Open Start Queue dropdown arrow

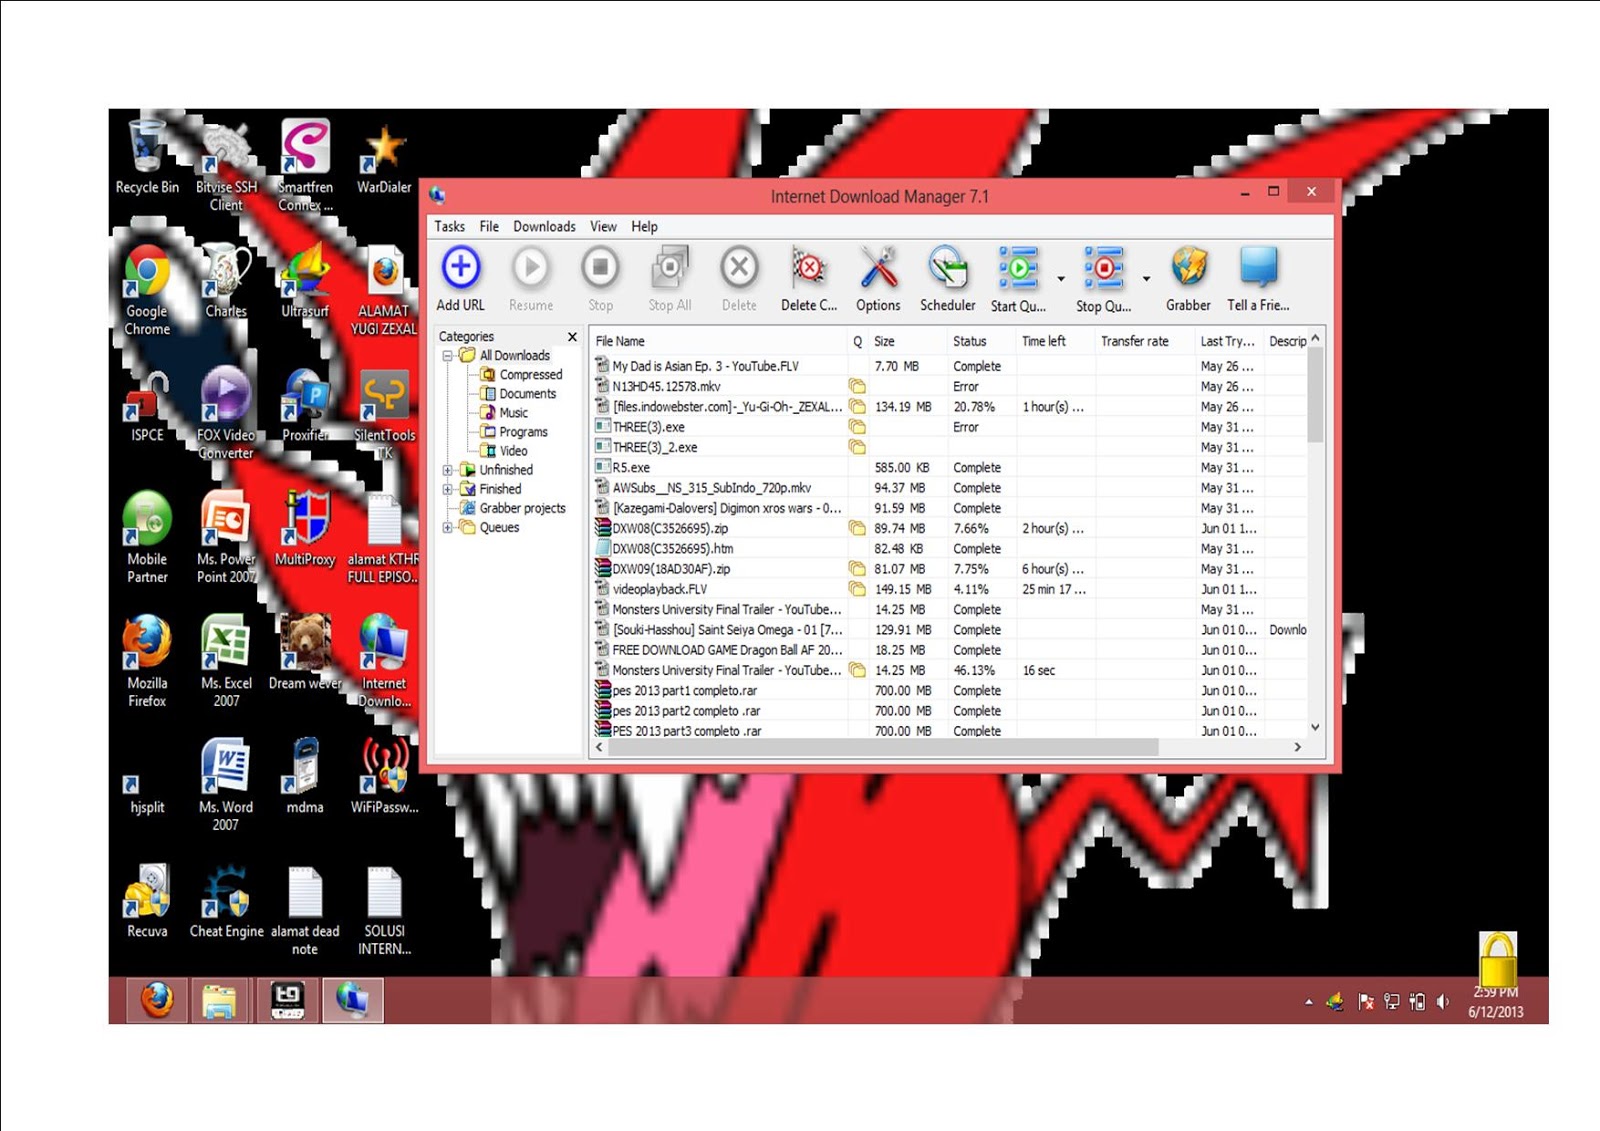point(1061,279)
